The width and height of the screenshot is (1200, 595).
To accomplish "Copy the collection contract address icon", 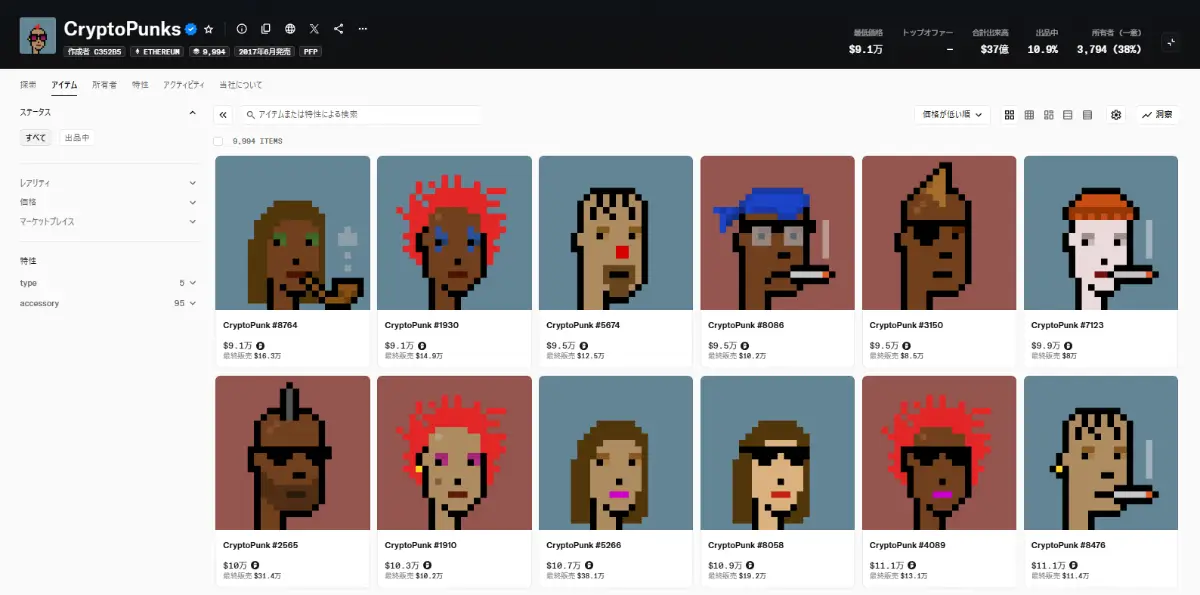I will 266,29.
